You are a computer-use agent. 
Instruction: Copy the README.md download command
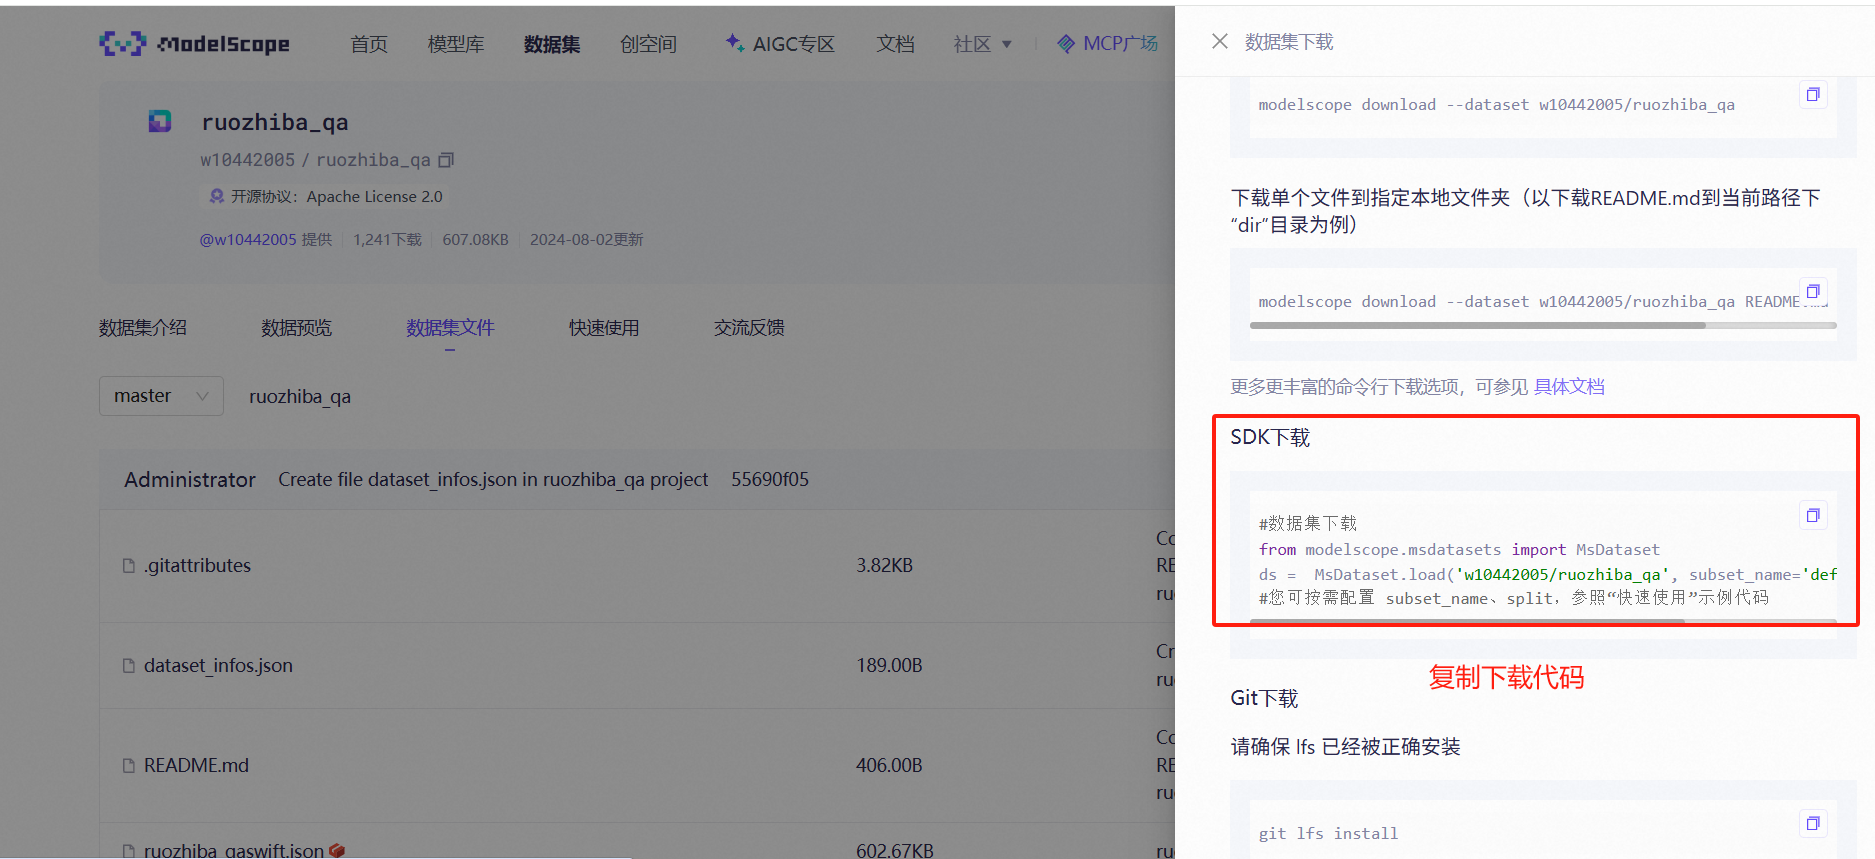click(1812, 291)
